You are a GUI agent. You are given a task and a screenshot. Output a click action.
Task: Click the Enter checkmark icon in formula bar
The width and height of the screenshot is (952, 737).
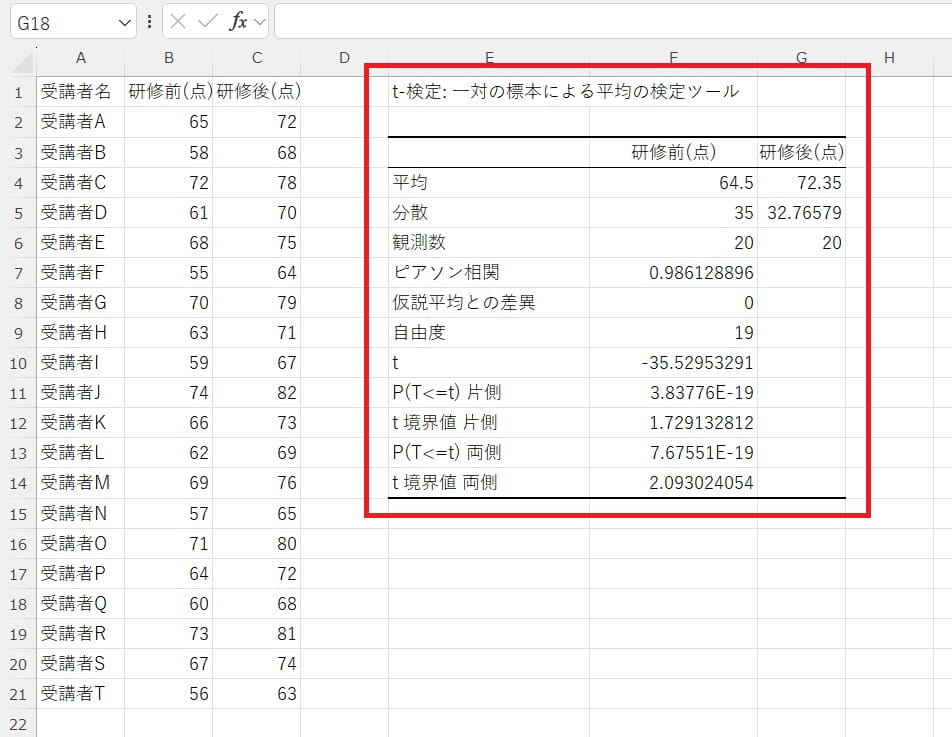(208, 22)
